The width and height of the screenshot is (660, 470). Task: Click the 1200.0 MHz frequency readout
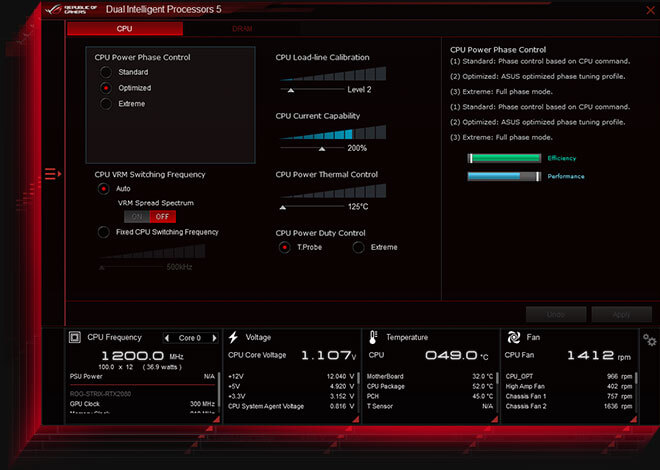[142, 356]
